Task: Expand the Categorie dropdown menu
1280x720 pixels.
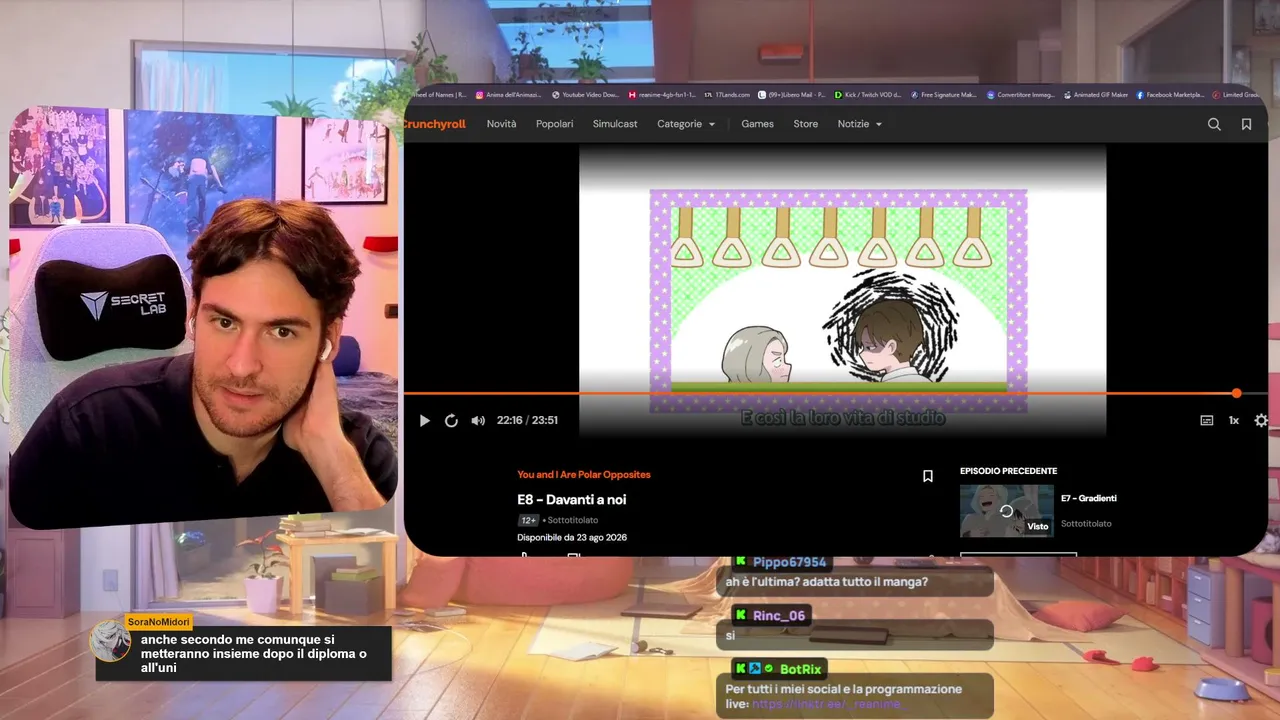Action: tap(686, 124)
